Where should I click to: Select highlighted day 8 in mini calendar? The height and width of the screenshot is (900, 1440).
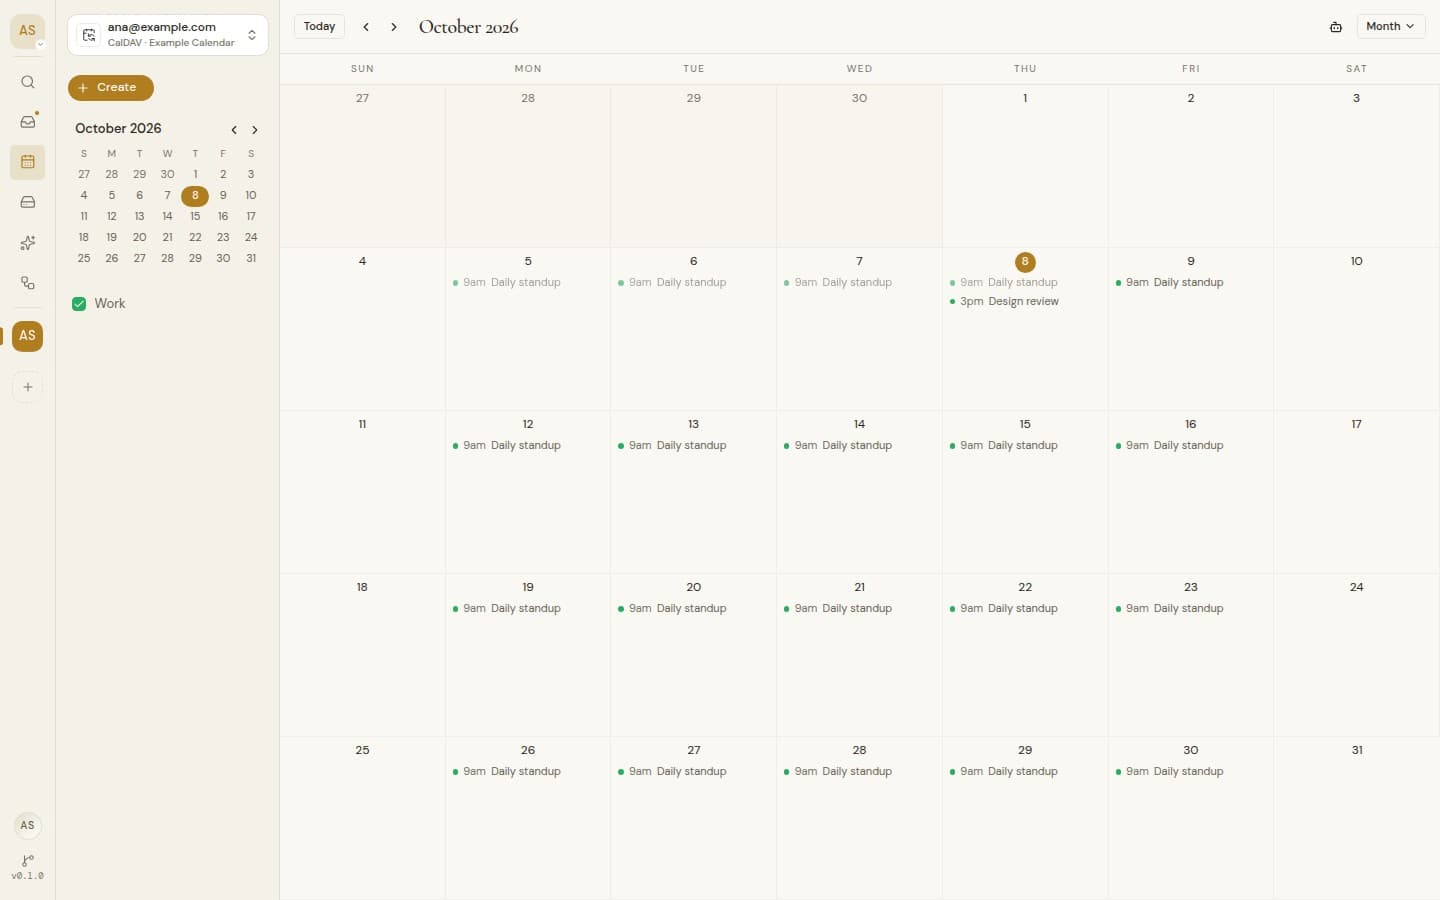click(x=195, y=195)
